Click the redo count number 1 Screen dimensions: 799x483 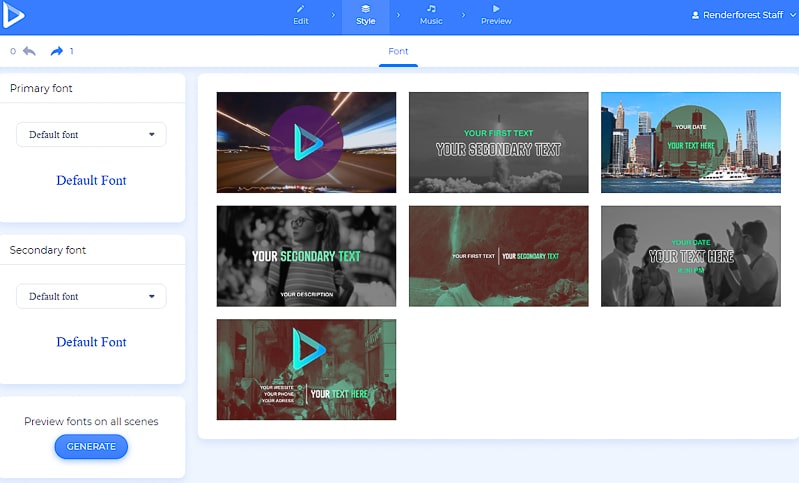tap(71, 51)
